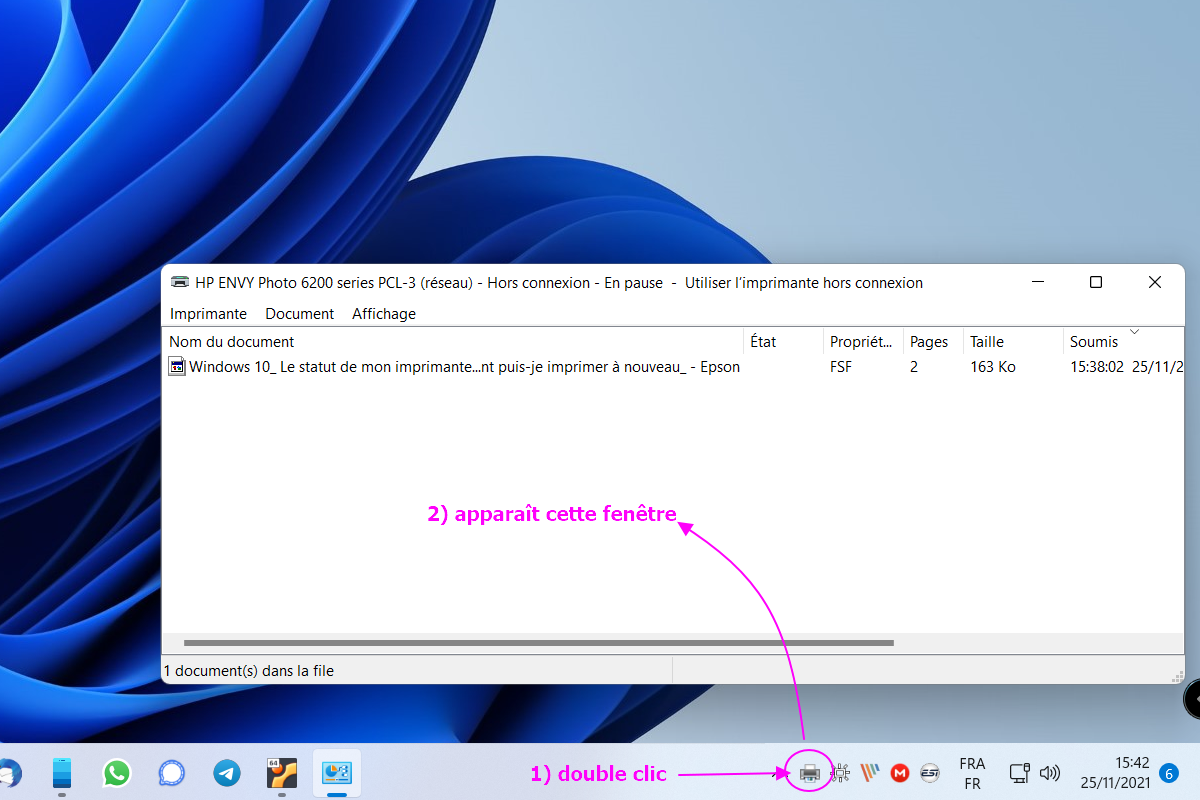
Task: Open the clock showing 15:42 25/11/2021
Action: (1115, 773)
